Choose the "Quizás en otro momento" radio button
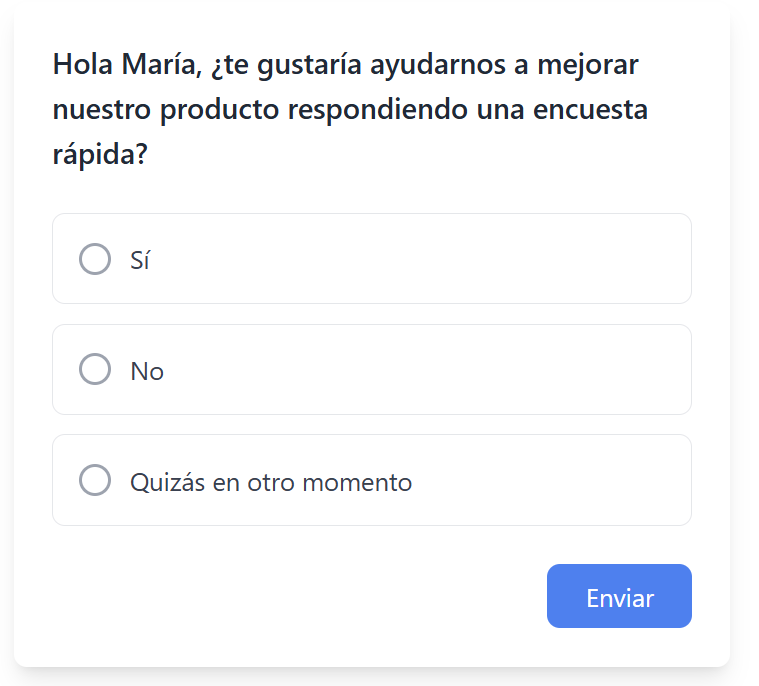Image resolution: width=759 pixels, height=686 pixels. [95, 481]
